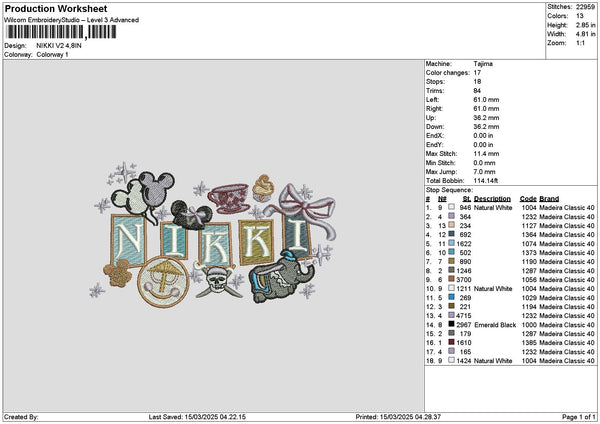The width and height of the screenshot is (600, 424).
Task: Select the Up value 36.2 mm
Action: pyautogui.click(x=486, y=118)
